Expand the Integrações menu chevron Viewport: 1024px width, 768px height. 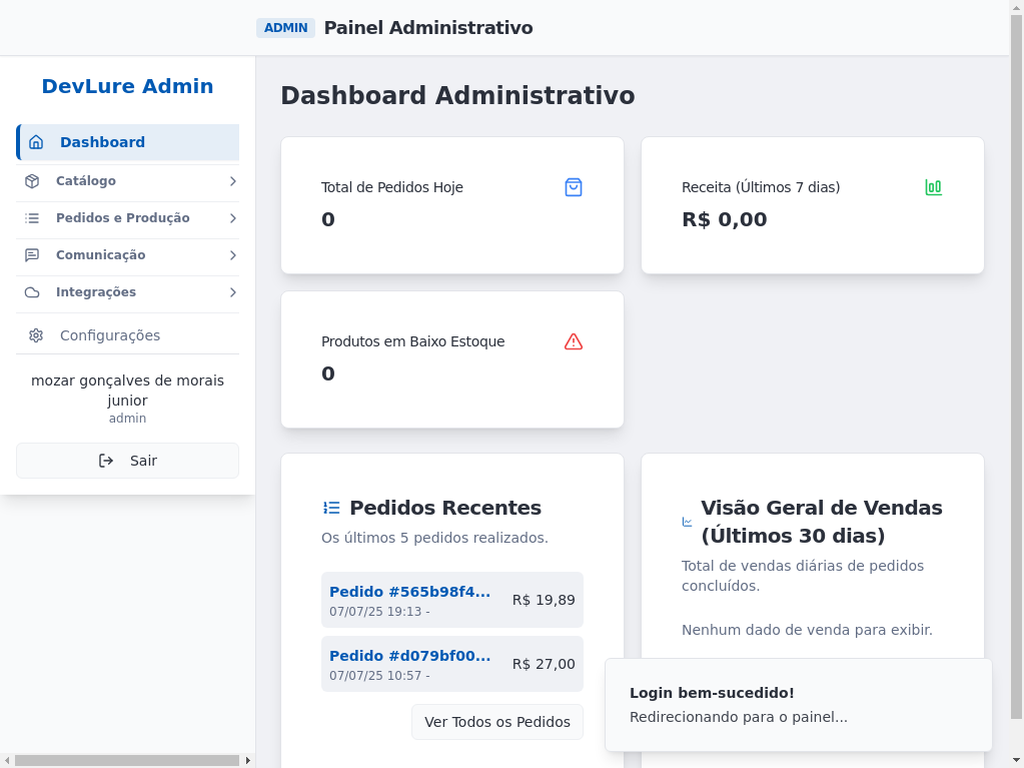[232, 292]
